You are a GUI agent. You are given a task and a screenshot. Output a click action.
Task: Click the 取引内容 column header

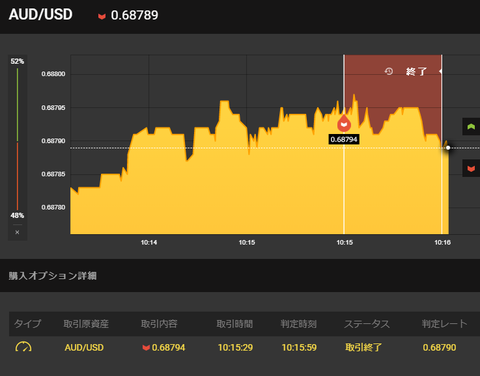[159, 324]
